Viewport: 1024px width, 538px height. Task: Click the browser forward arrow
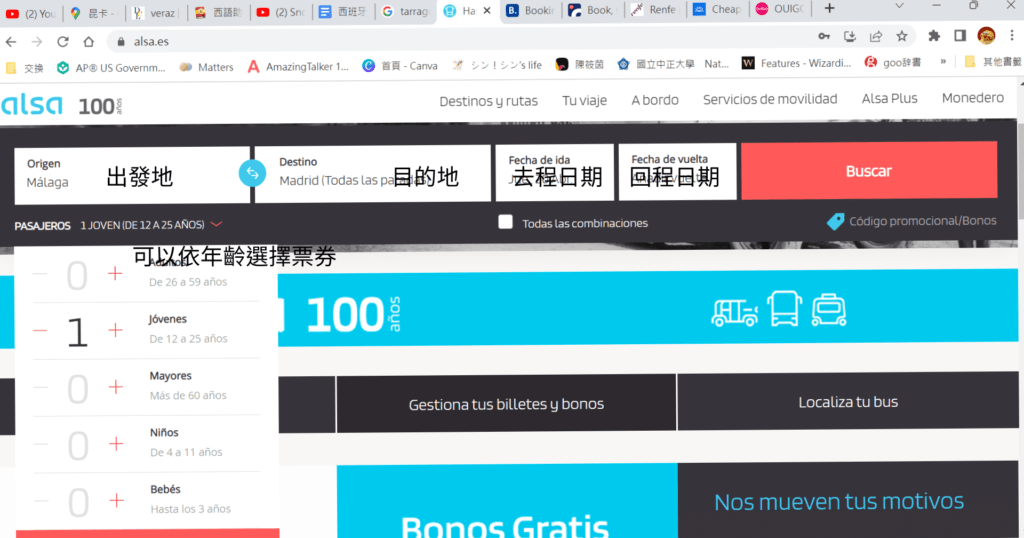(x=37, y=41)
